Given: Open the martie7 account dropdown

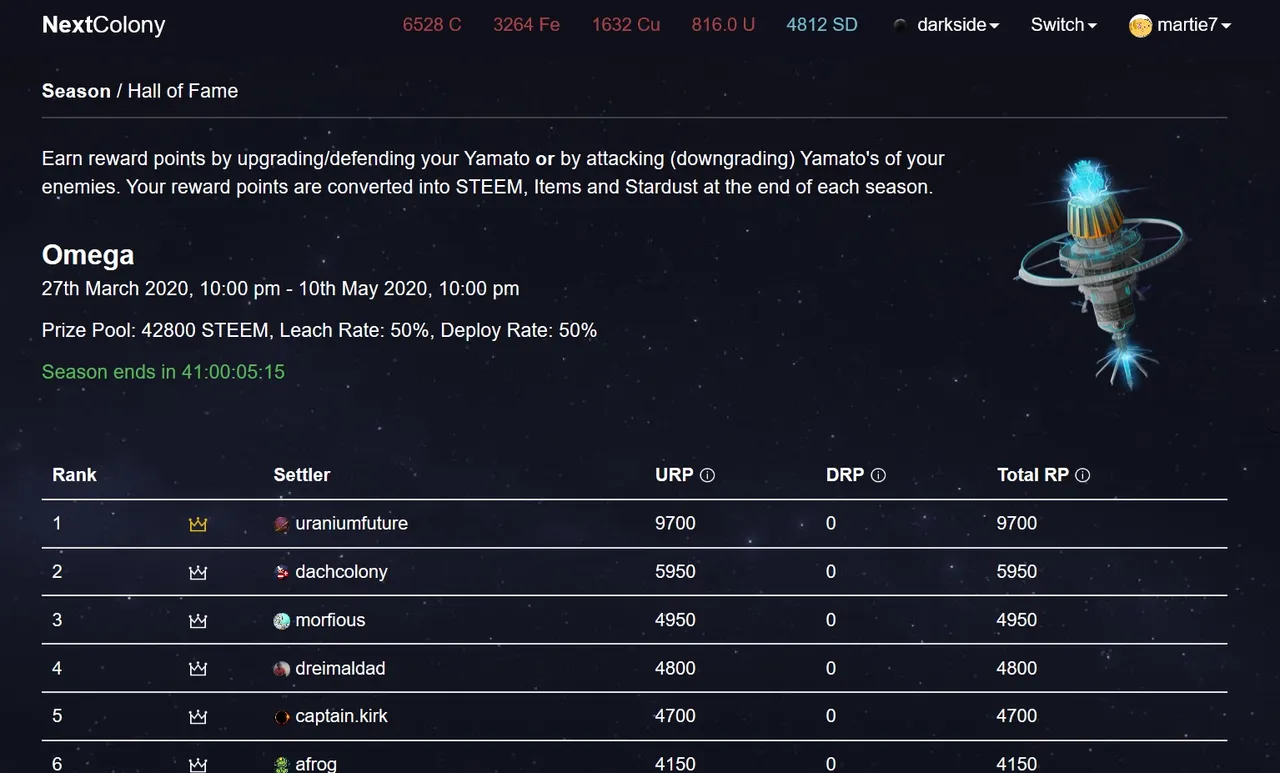Looking at the screenshot, I should tap(1180, 25).
